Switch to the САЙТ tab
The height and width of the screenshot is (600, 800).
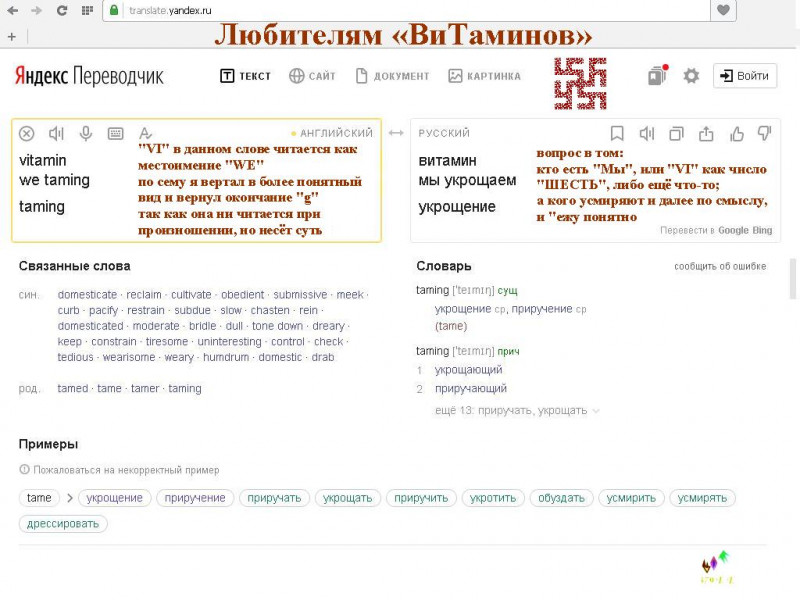pos(312,76)
